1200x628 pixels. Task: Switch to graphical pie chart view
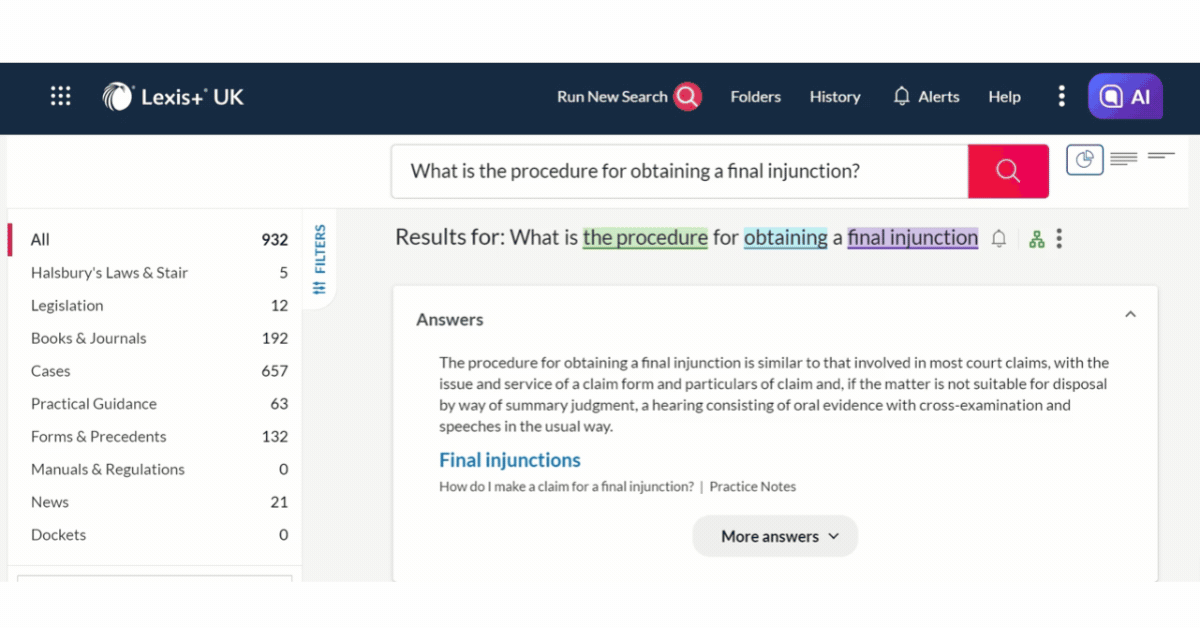pos(1084,159)
